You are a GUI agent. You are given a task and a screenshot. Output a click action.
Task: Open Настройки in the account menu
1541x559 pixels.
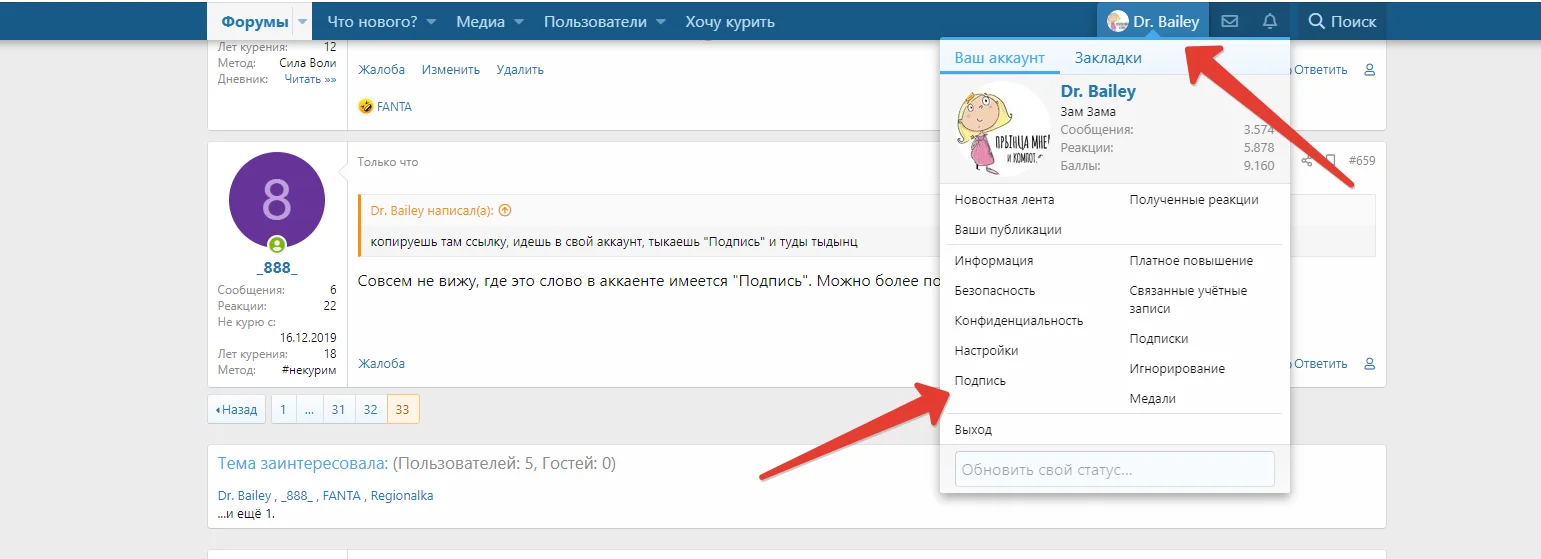986,350
